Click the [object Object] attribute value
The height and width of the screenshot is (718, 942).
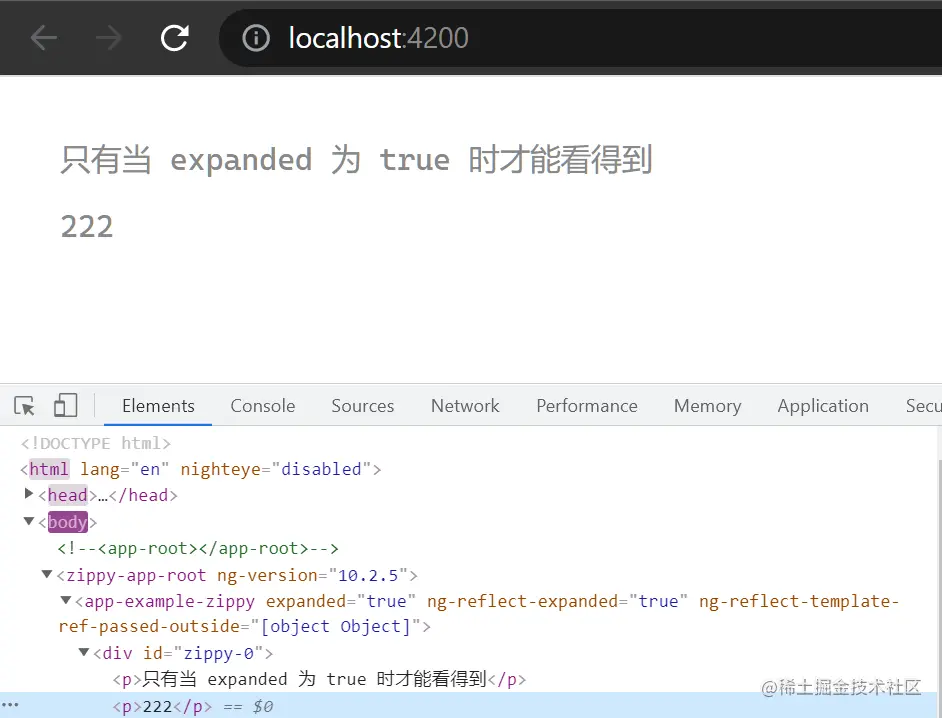click(335, 627)
